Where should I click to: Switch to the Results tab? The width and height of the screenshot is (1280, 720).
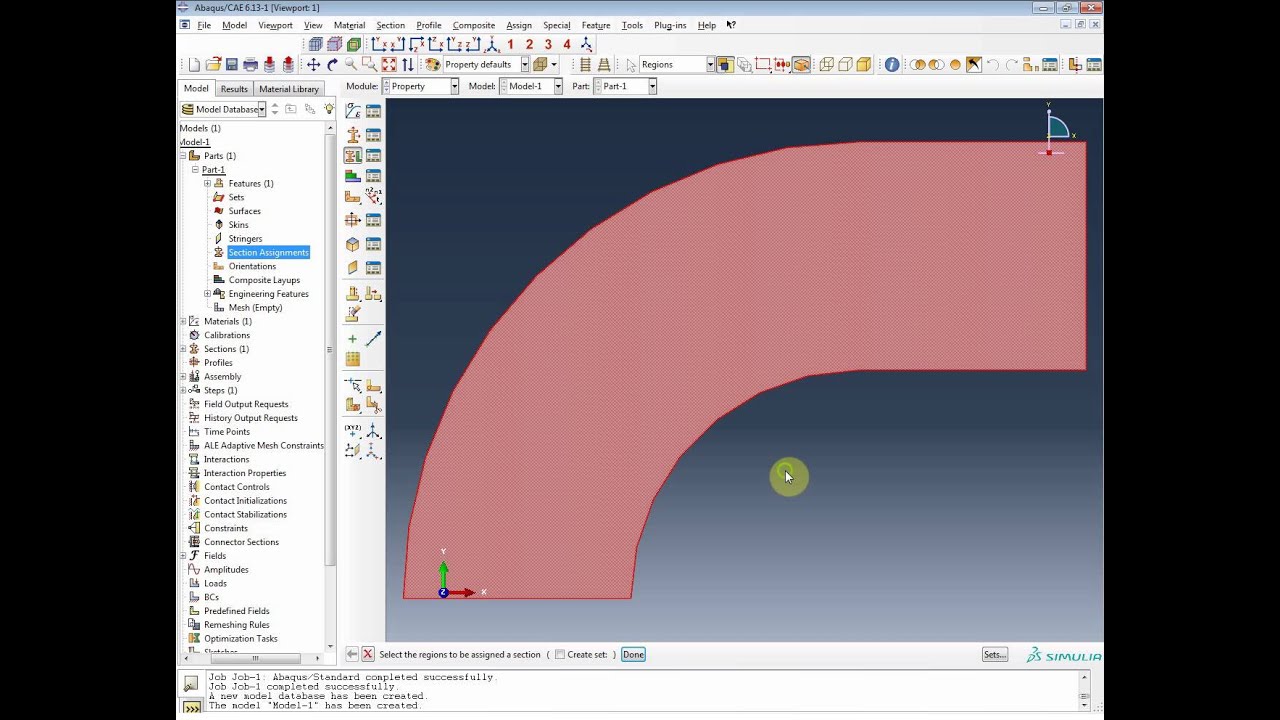pyautogui.click(x=234, y=89)
